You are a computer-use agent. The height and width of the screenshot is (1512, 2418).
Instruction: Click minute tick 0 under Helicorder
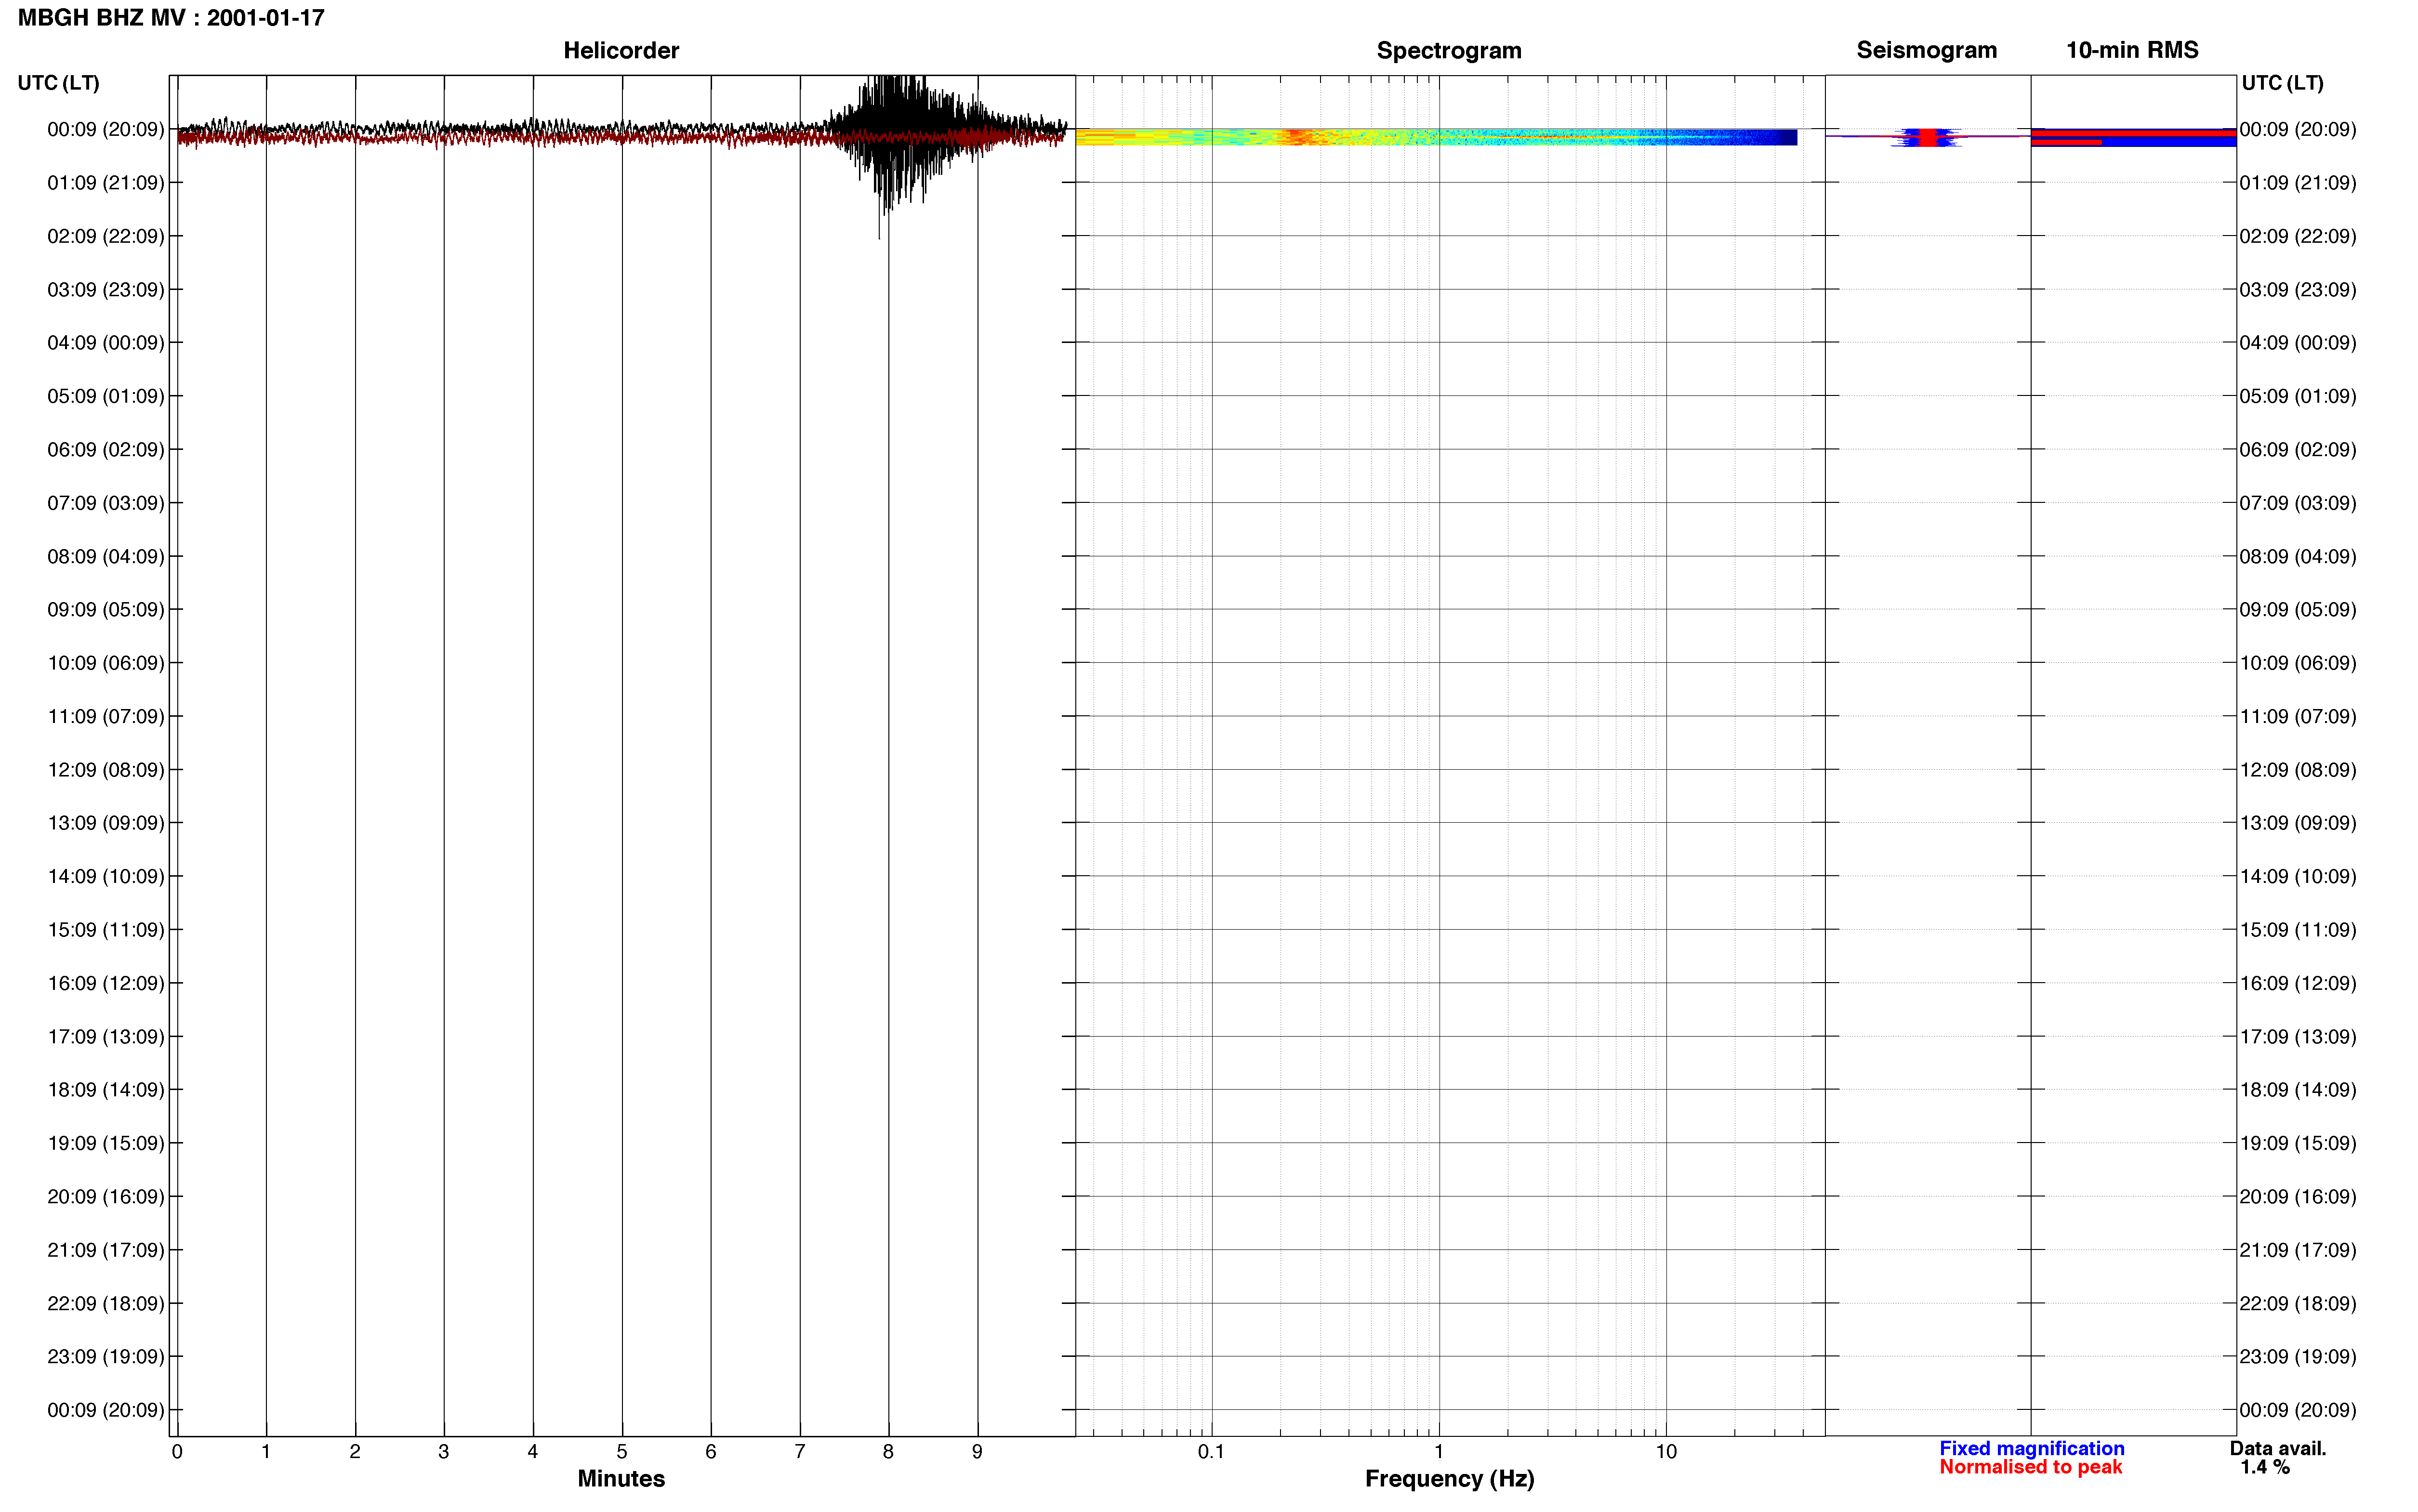coord(177,1451)
